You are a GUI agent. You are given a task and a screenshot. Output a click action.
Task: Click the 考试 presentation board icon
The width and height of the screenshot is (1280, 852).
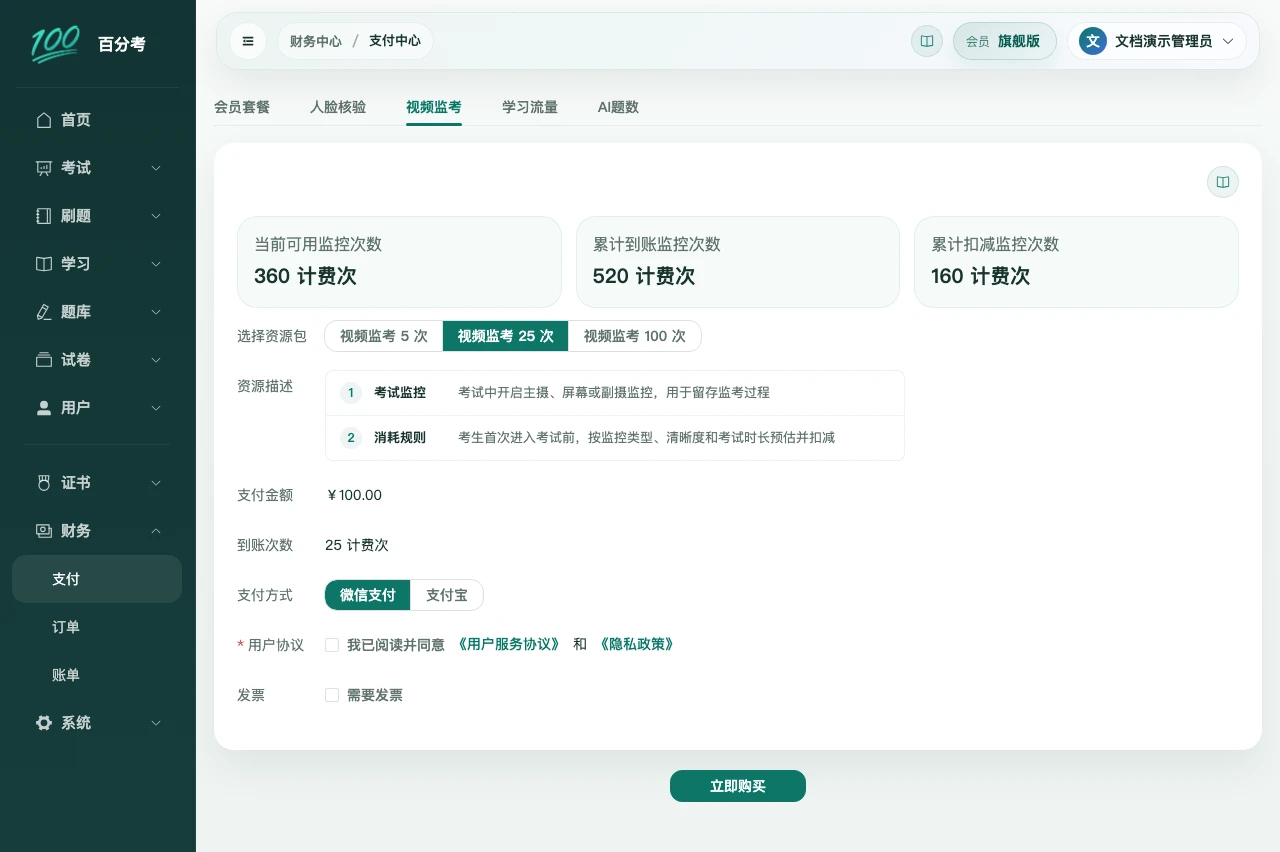(x=43, y=168)
